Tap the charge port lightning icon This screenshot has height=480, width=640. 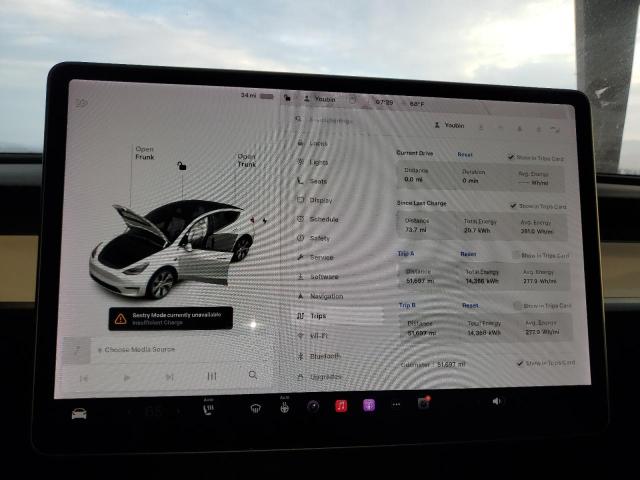[252, 219]
